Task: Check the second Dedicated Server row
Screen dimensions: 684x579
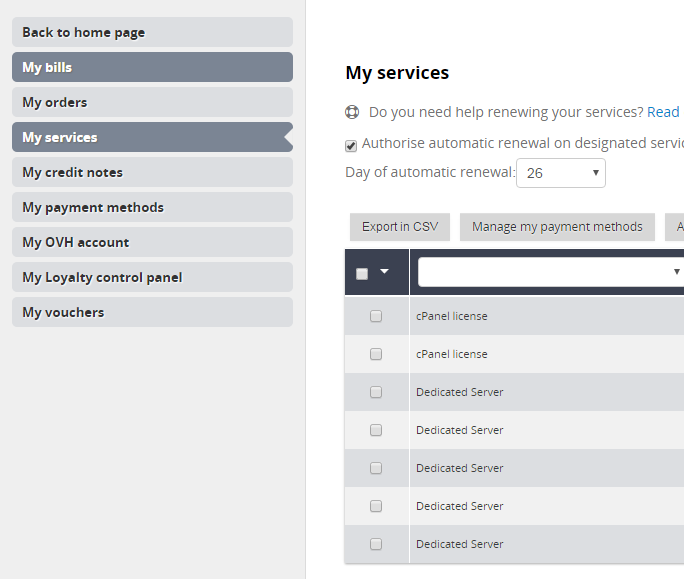Action: 376,430
